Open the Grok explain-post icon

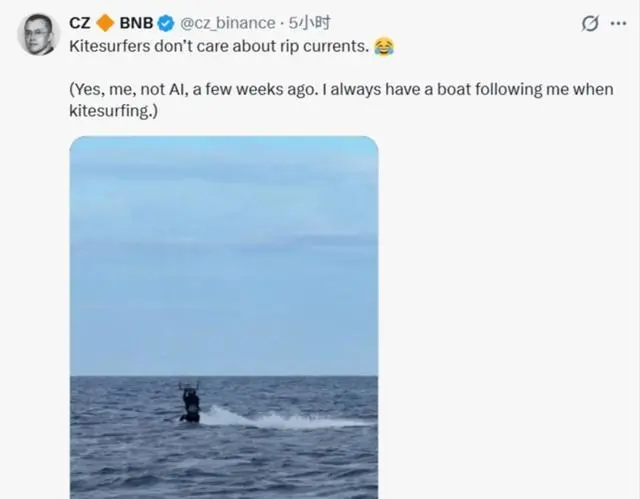[590, 23]
